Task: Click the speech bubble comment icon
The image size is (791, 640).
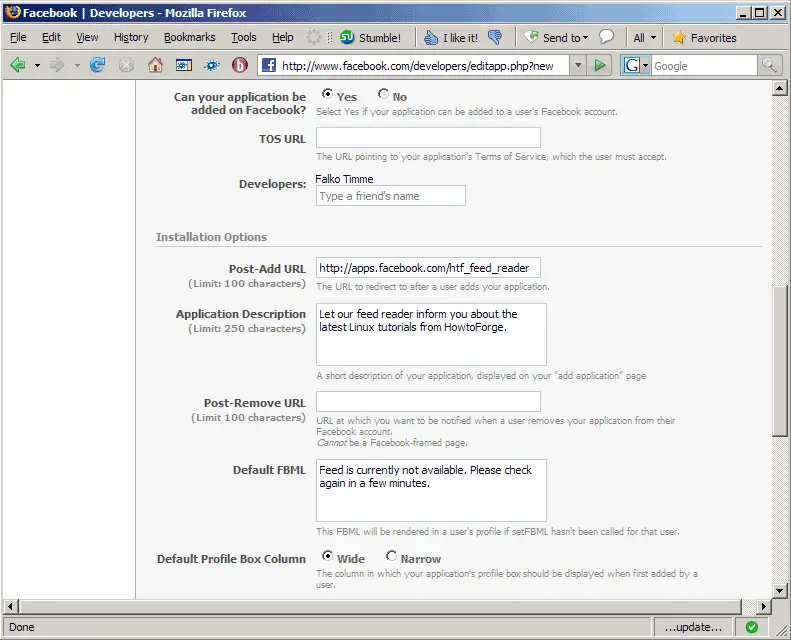Action: pos(606,37)
